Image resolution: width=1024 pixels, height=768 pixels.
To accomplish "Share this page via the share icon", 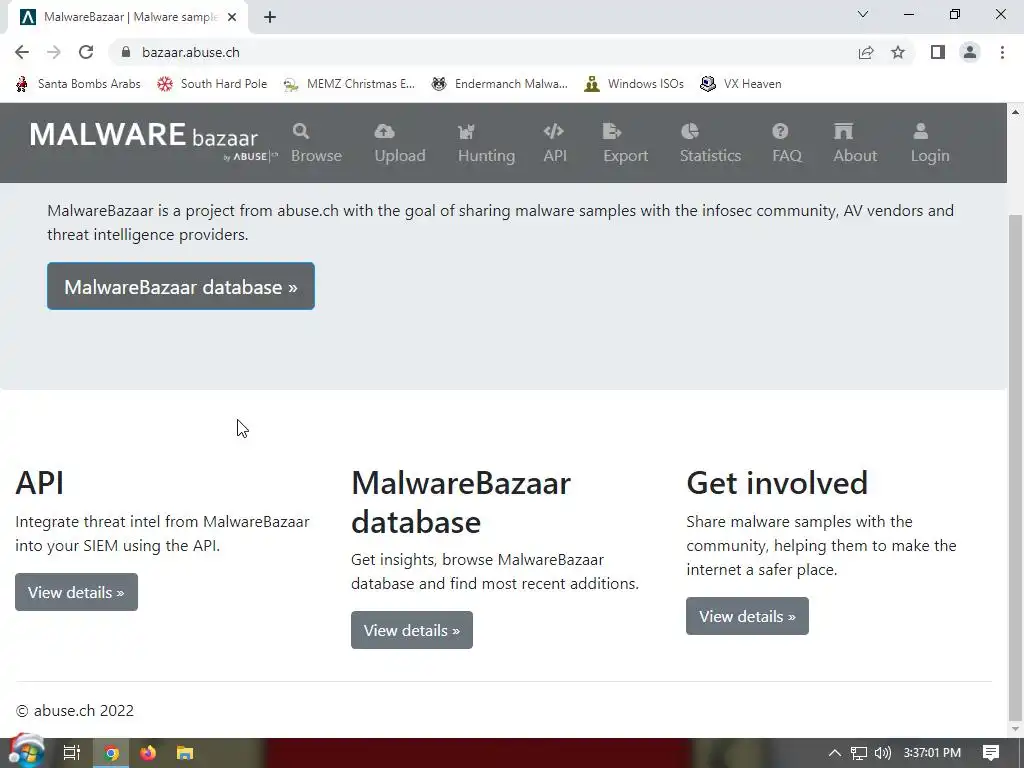I will pyautogui.click(x=866, y=52).
